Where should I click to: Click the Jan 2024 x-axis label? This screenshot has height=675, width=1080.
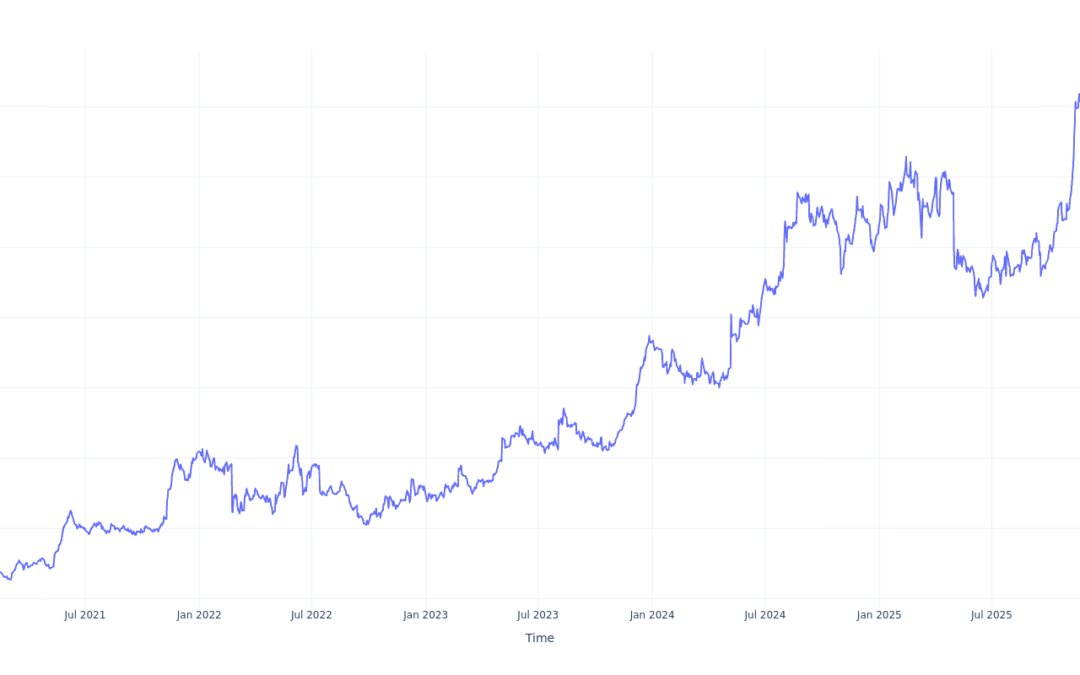652,615
